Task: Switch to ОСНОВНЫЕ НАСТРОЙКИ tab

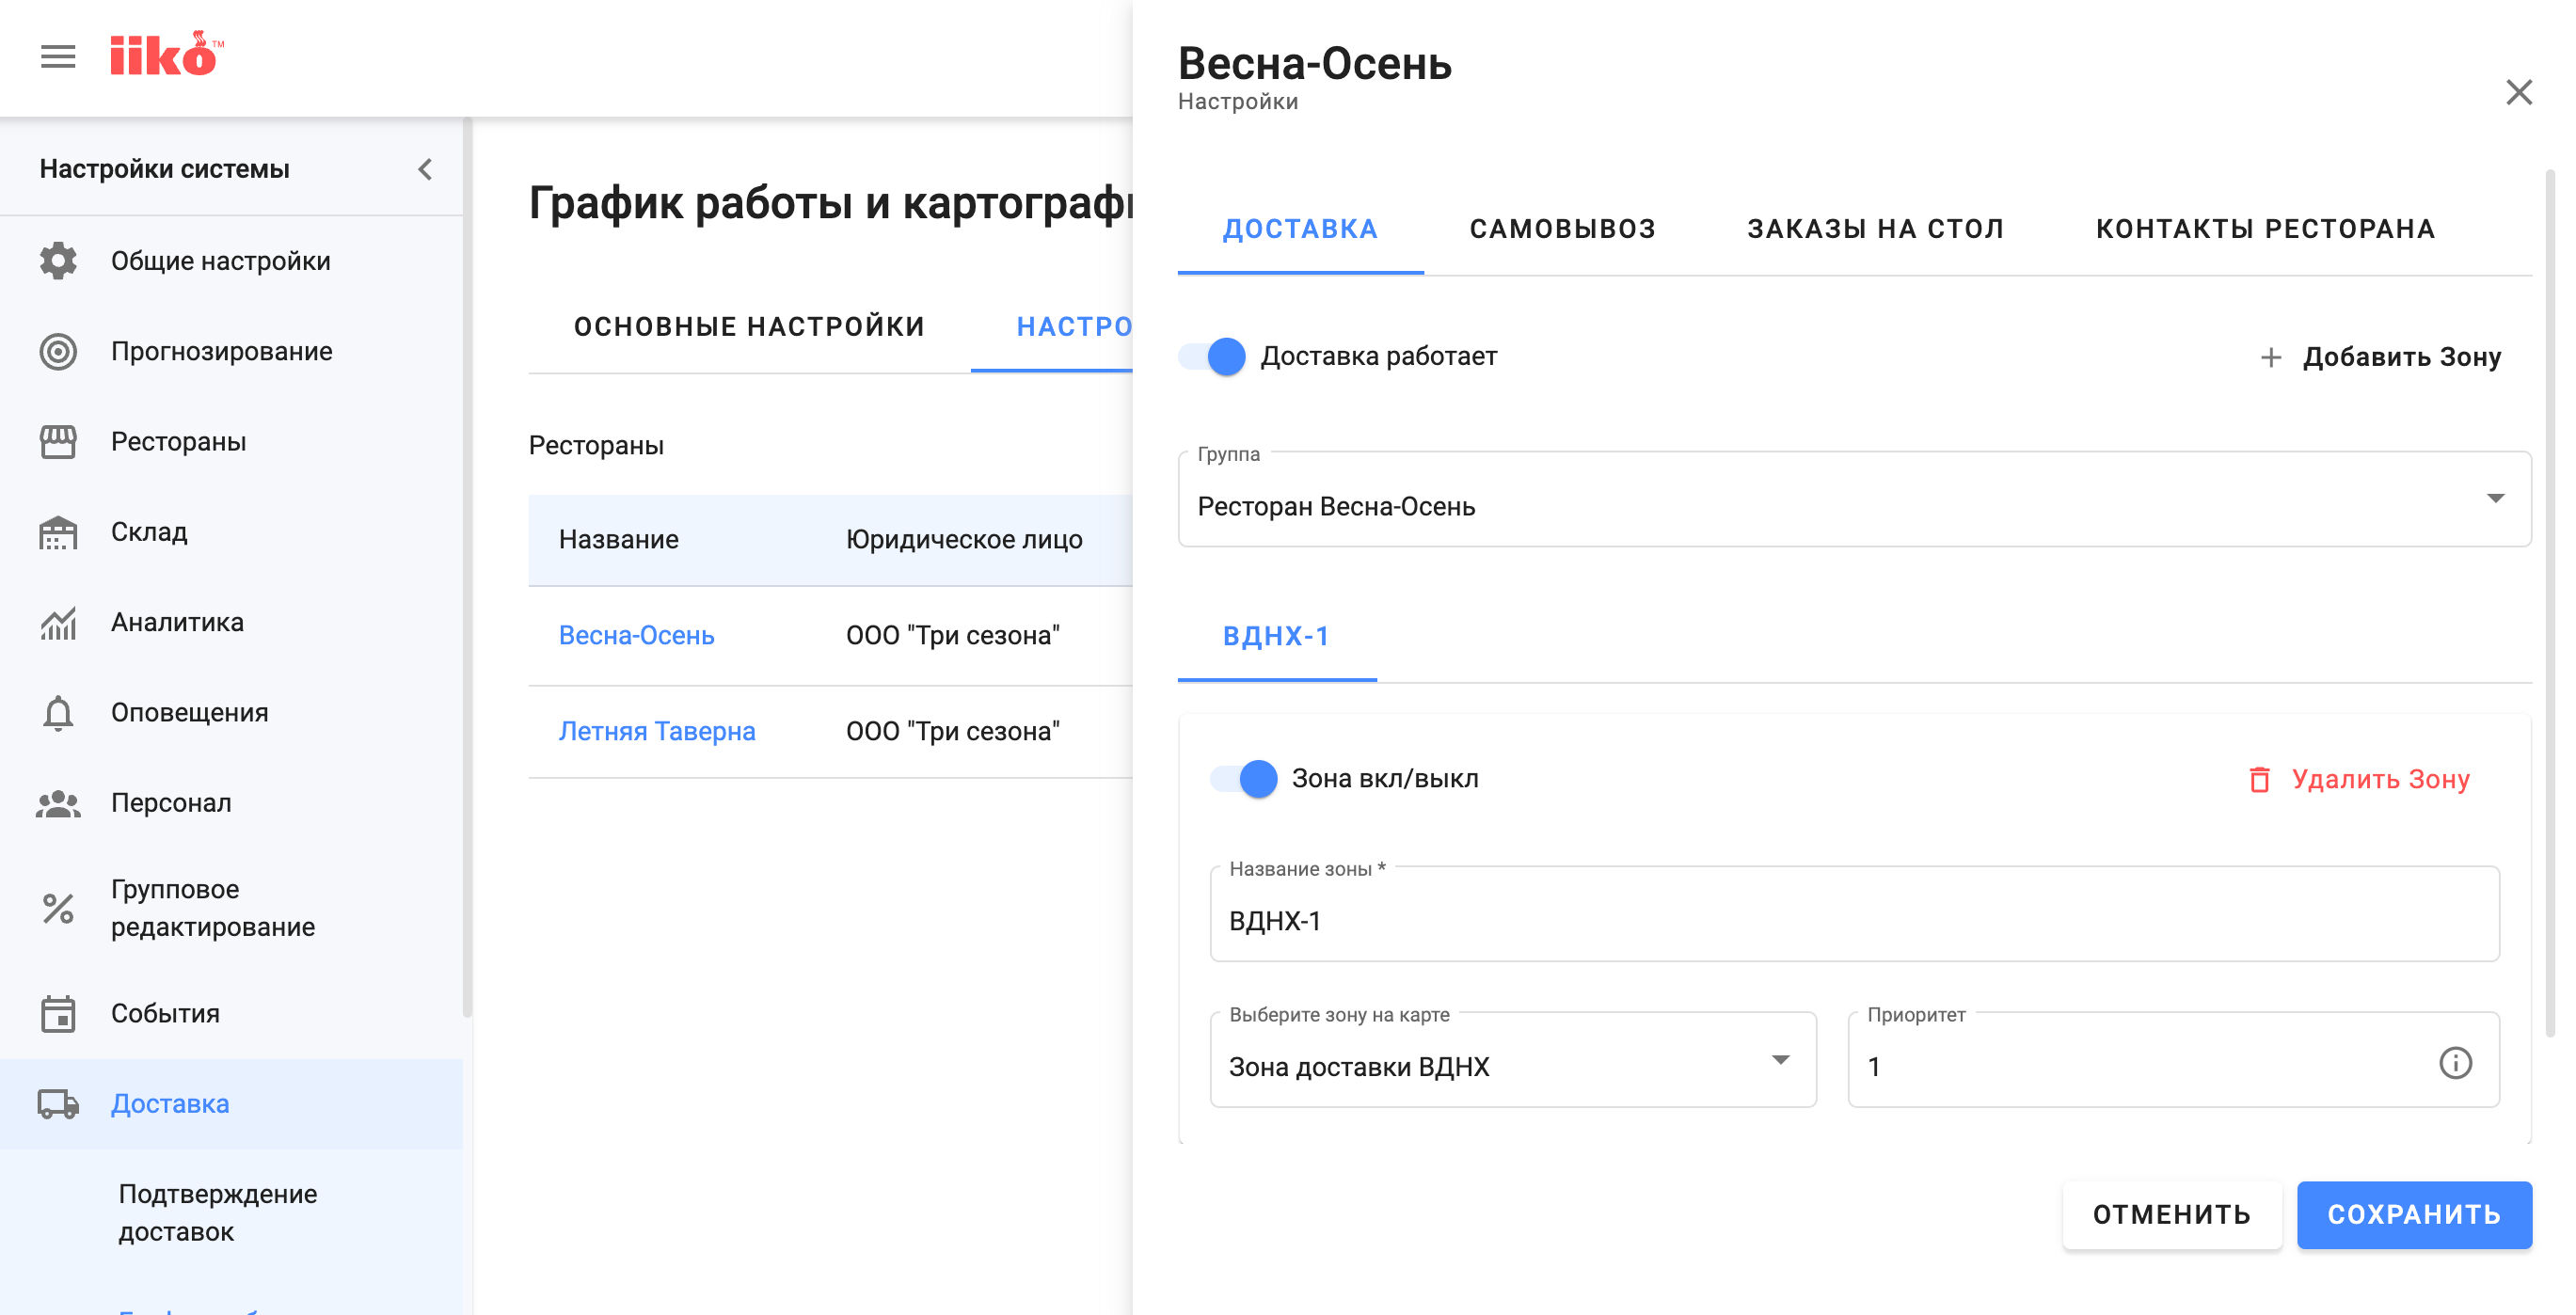Action: click(x=749, y=326)
